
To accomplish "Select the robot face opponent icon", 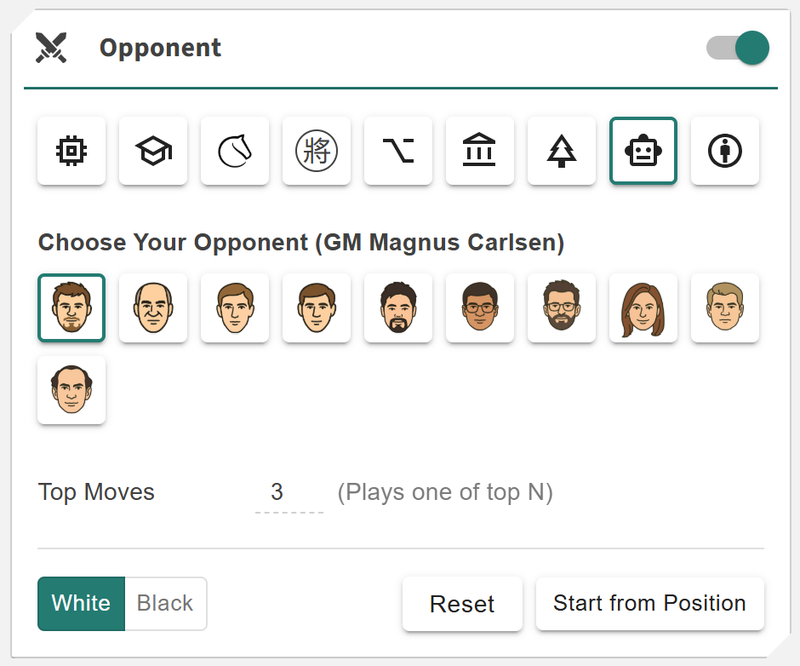I will (643, 151).
